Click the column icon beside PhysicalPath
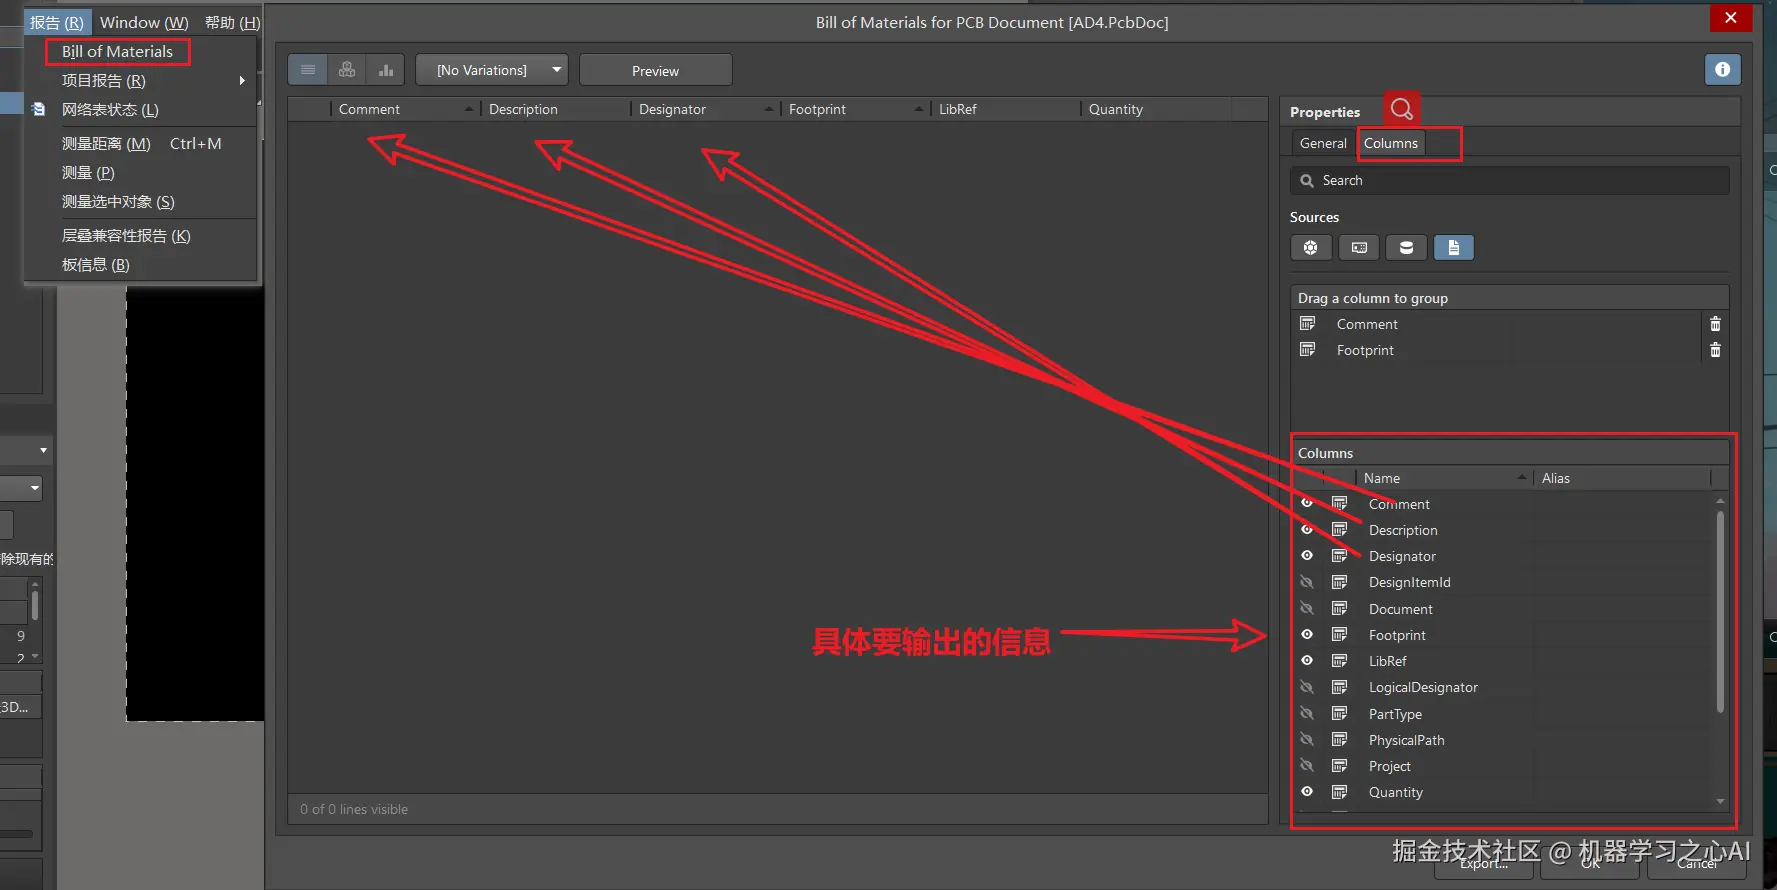The width and height of the screenshot is (1777, 890). [1339, 739]
